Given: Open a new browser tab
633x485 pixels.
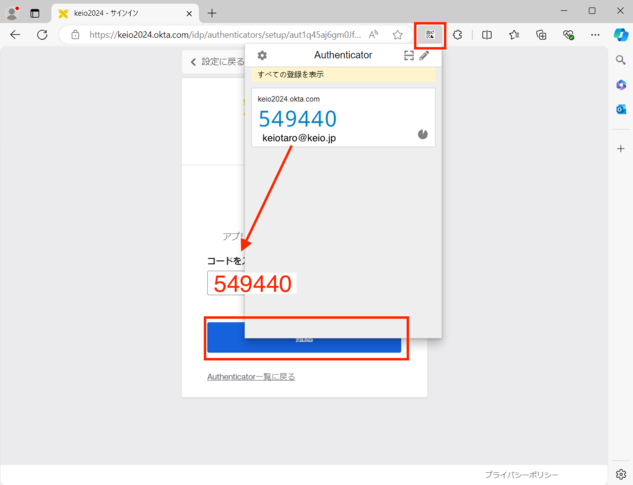Looking at the screenshot, I should coord(212,13).
